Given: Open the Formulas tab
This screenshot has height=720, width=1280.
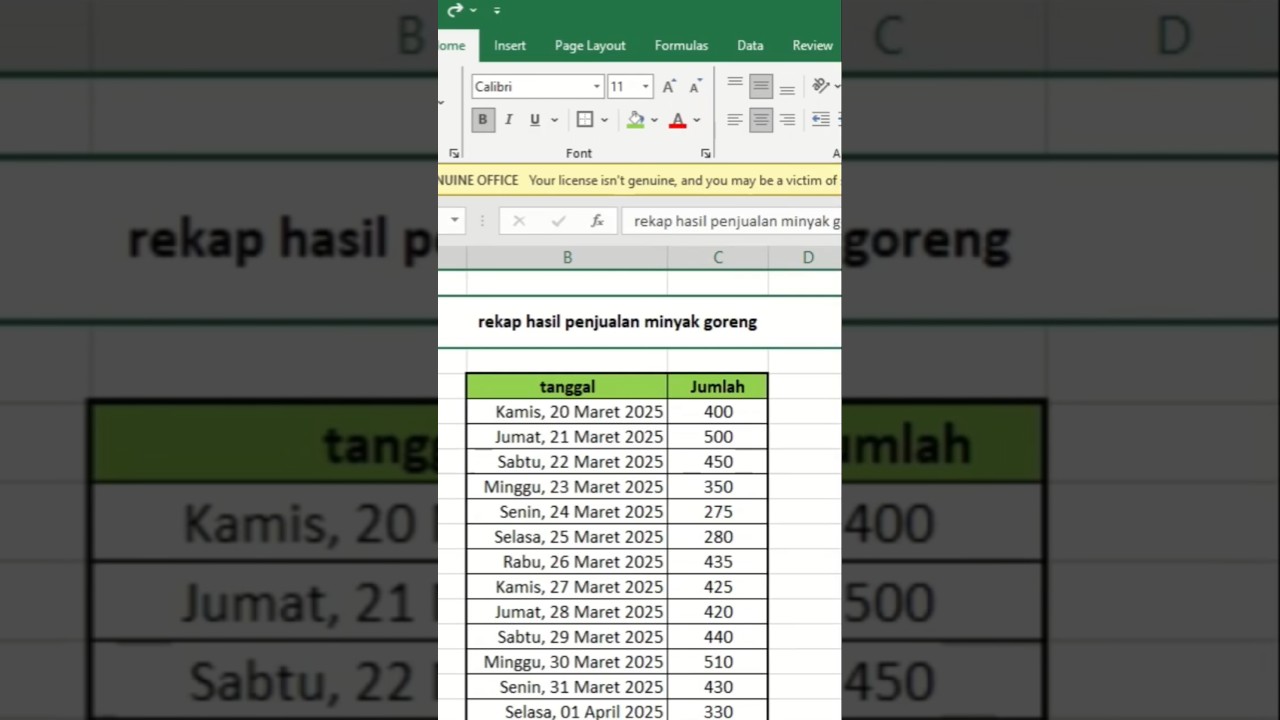Looking at the screenshot, I should click(x=681, y=46).
